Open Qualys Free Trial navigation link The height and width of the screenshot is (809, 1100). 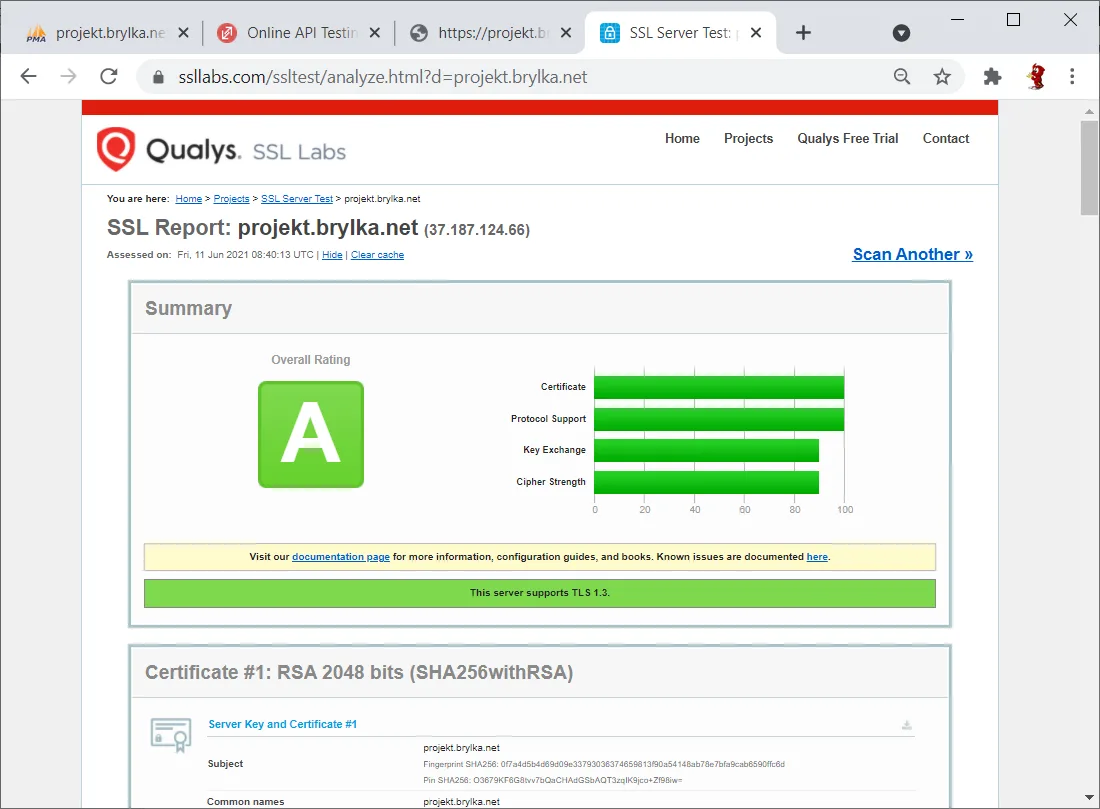[x=847, y=138]
